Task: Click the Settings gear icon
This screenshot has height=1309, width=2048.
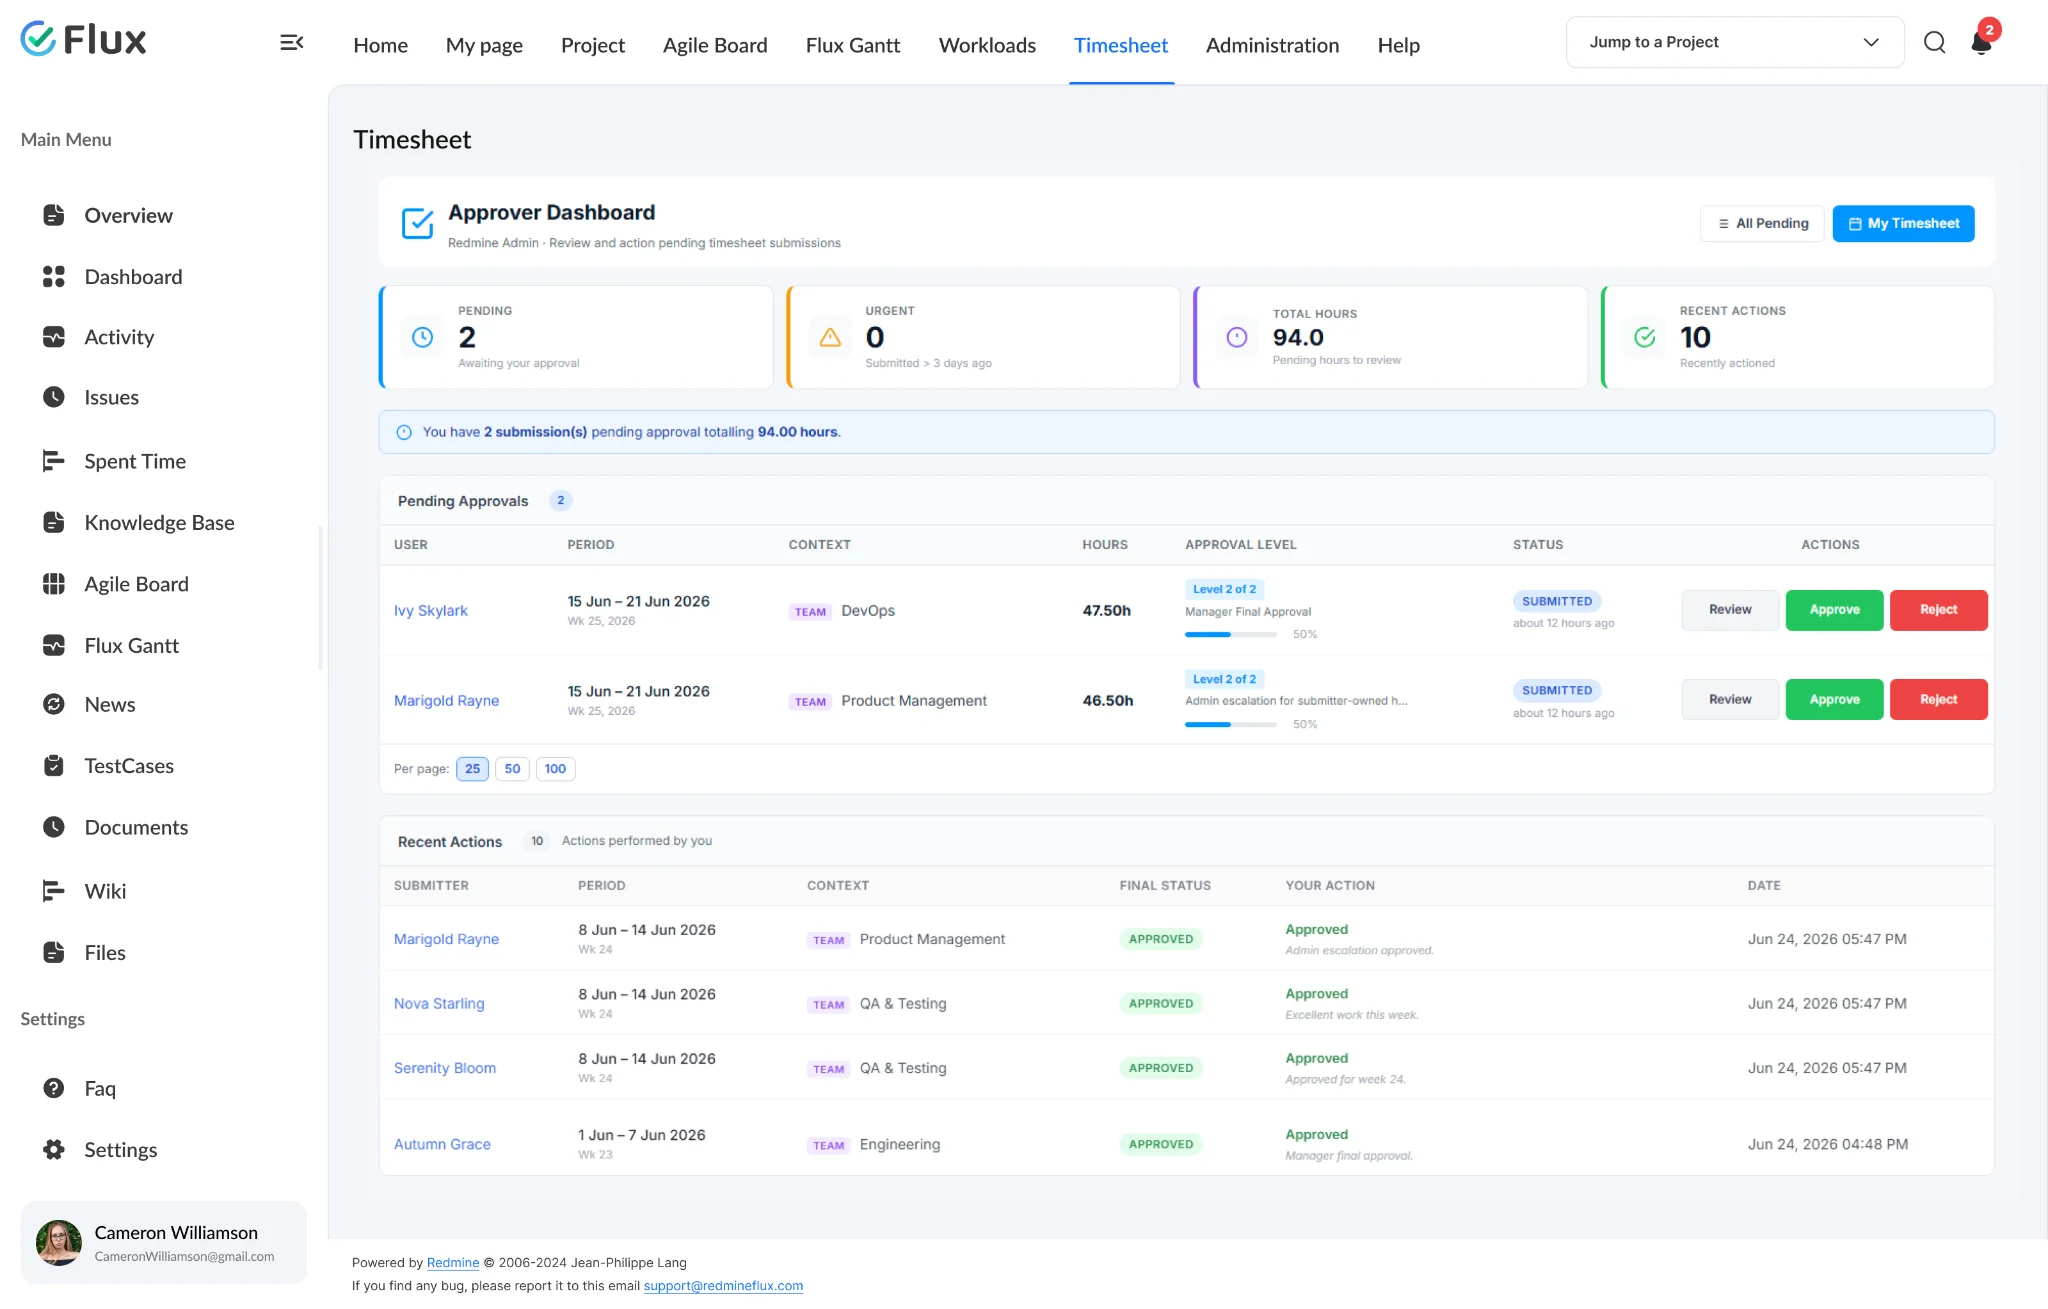Action: (54, 1149)
